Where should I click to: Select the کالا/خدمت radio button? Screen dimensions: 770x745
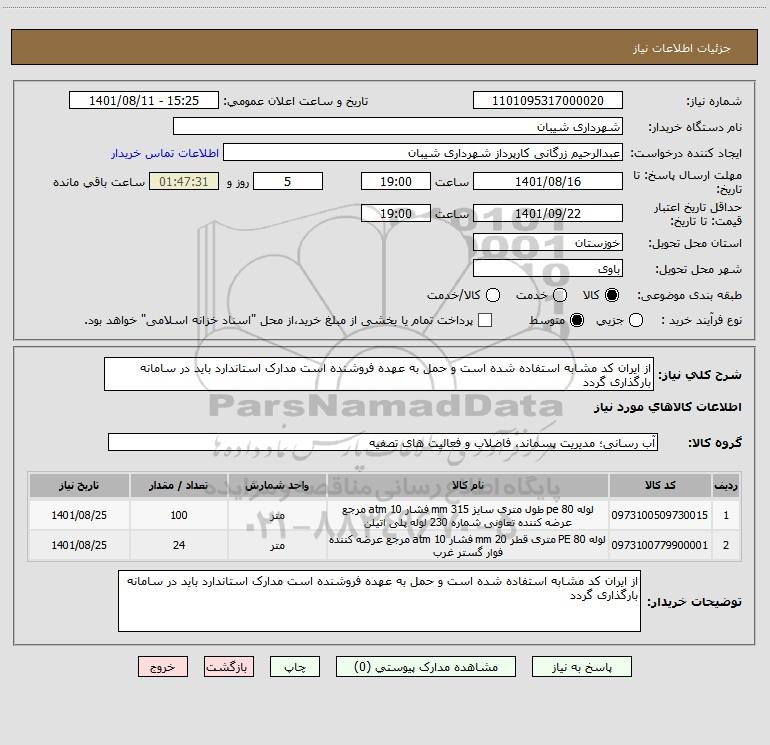(493, 295)
